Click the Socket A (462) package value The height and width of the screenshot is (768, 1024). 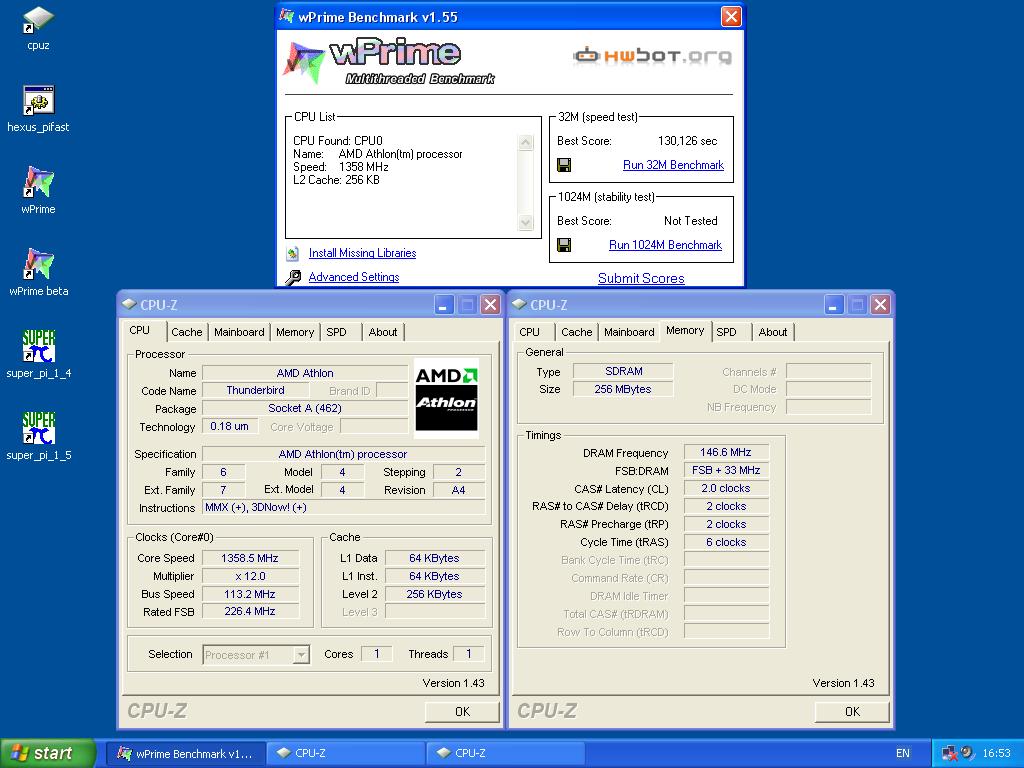[x=305, y=408]
